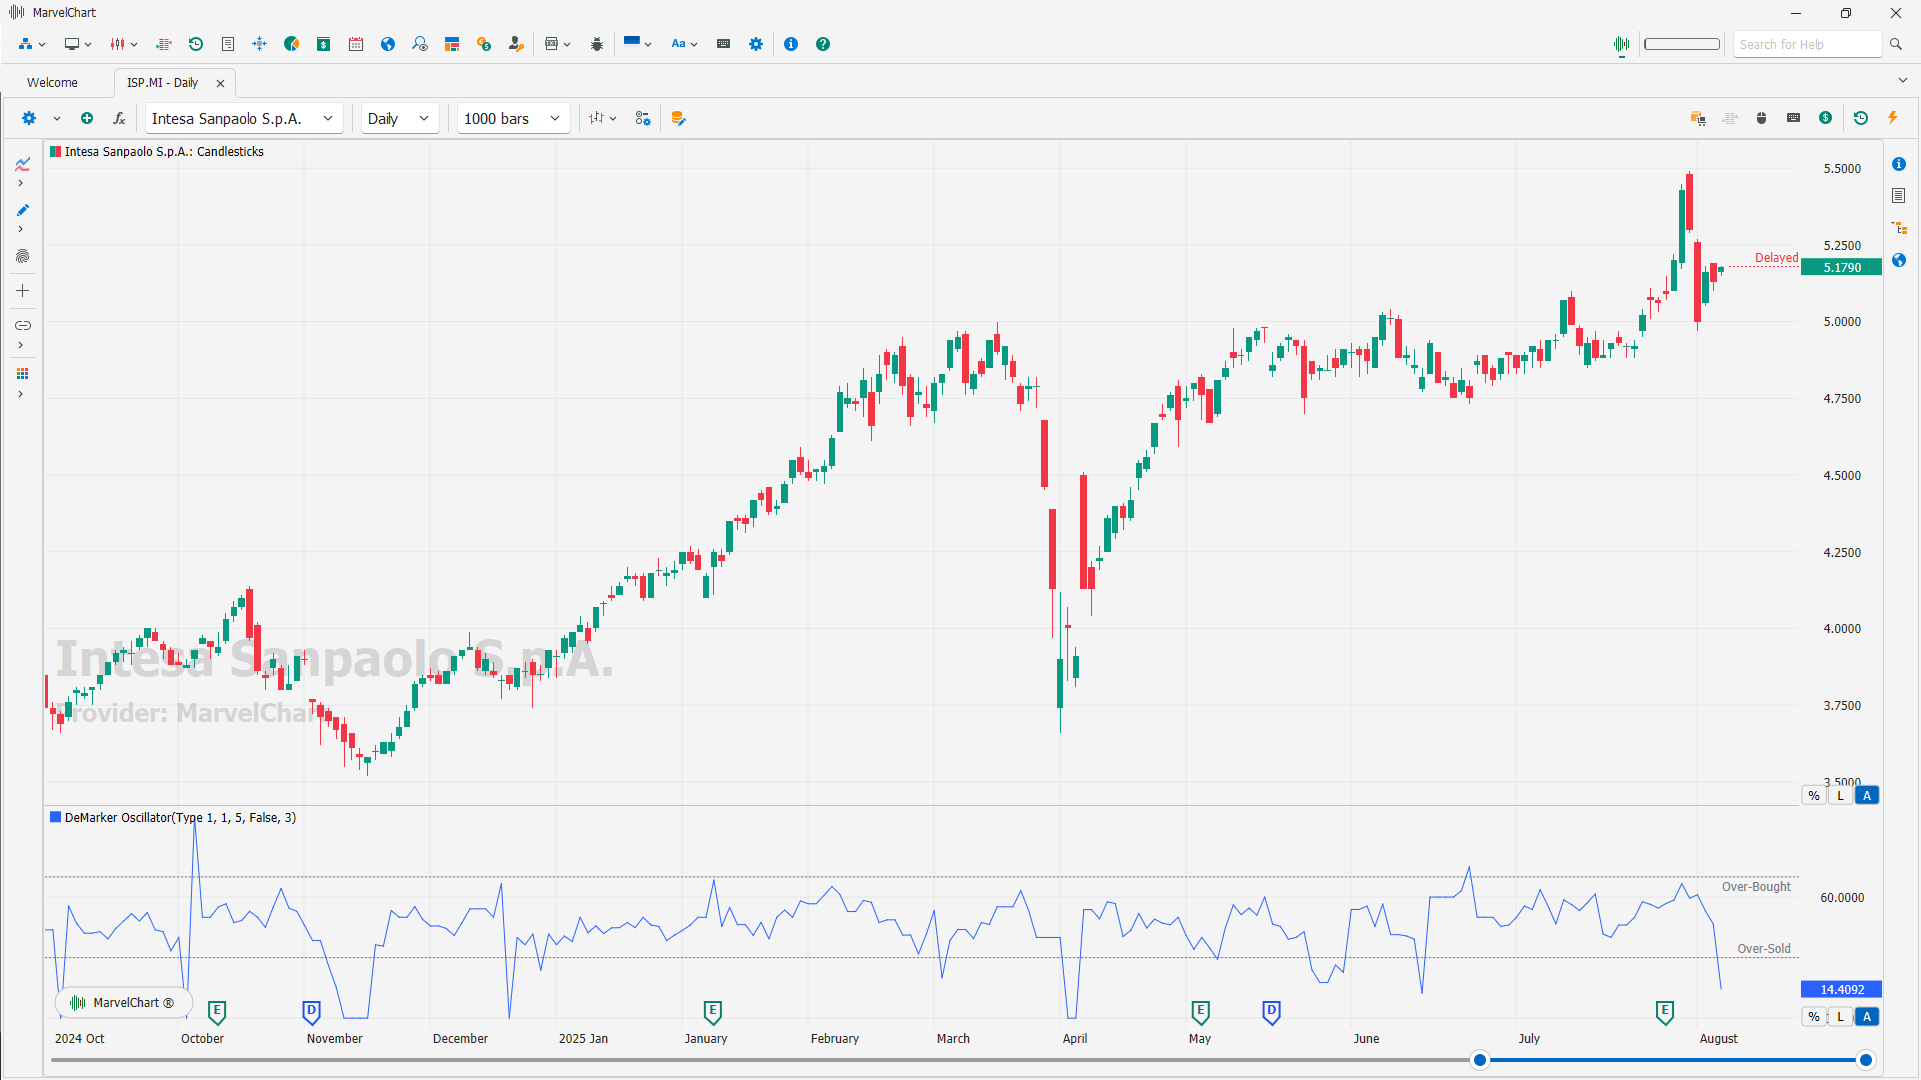This screenshot has width=1921, height=1080.
Task: Click the pie chart icon in main toolbar
Action: pyautogui.click(x=292, y=44)
